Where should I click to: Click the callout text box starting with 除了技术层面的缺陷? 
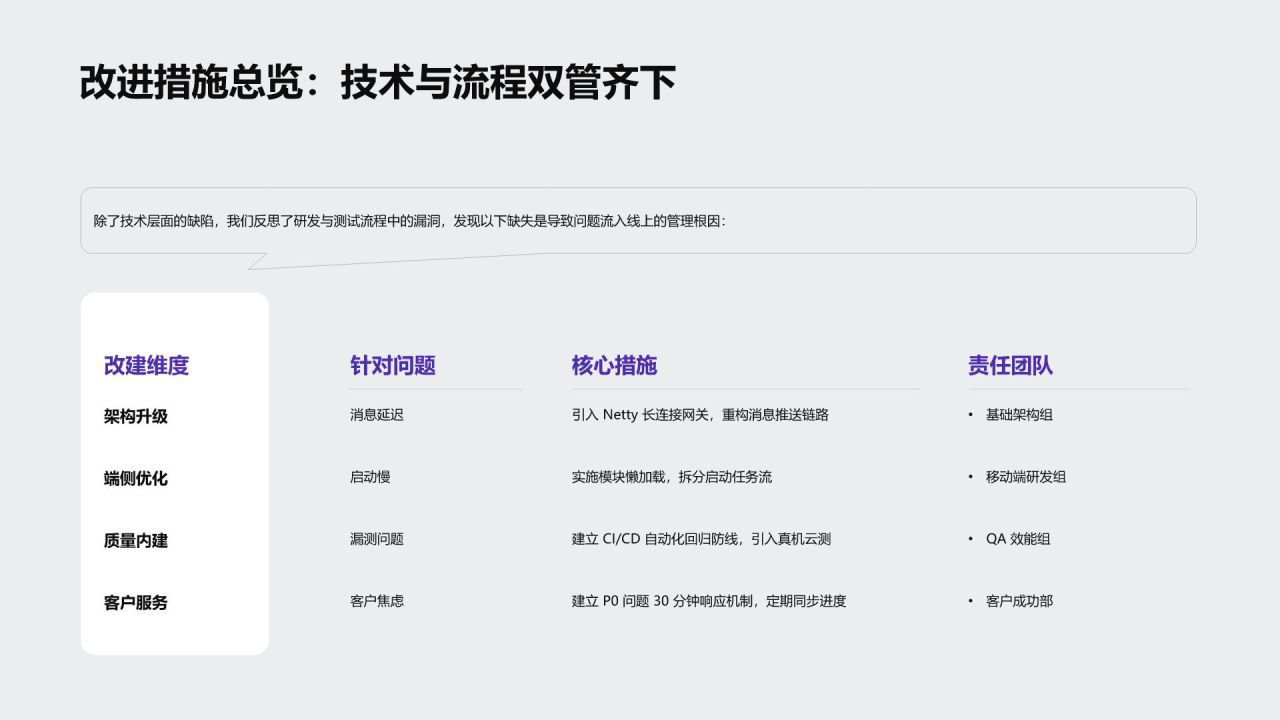point(638,220)
